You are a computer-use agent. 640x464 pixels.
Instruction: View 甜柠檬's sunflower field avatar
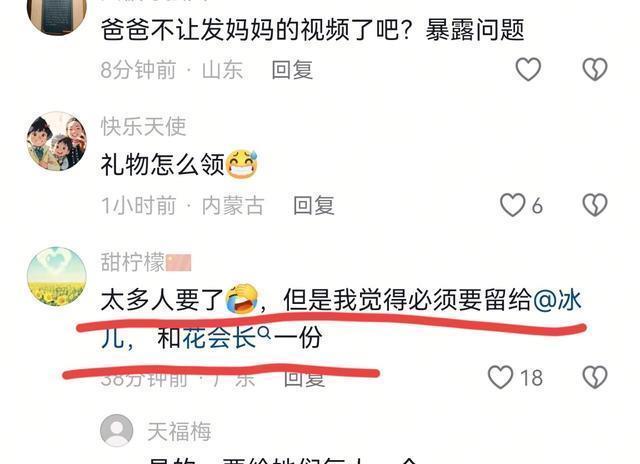(x=57, y=276)
